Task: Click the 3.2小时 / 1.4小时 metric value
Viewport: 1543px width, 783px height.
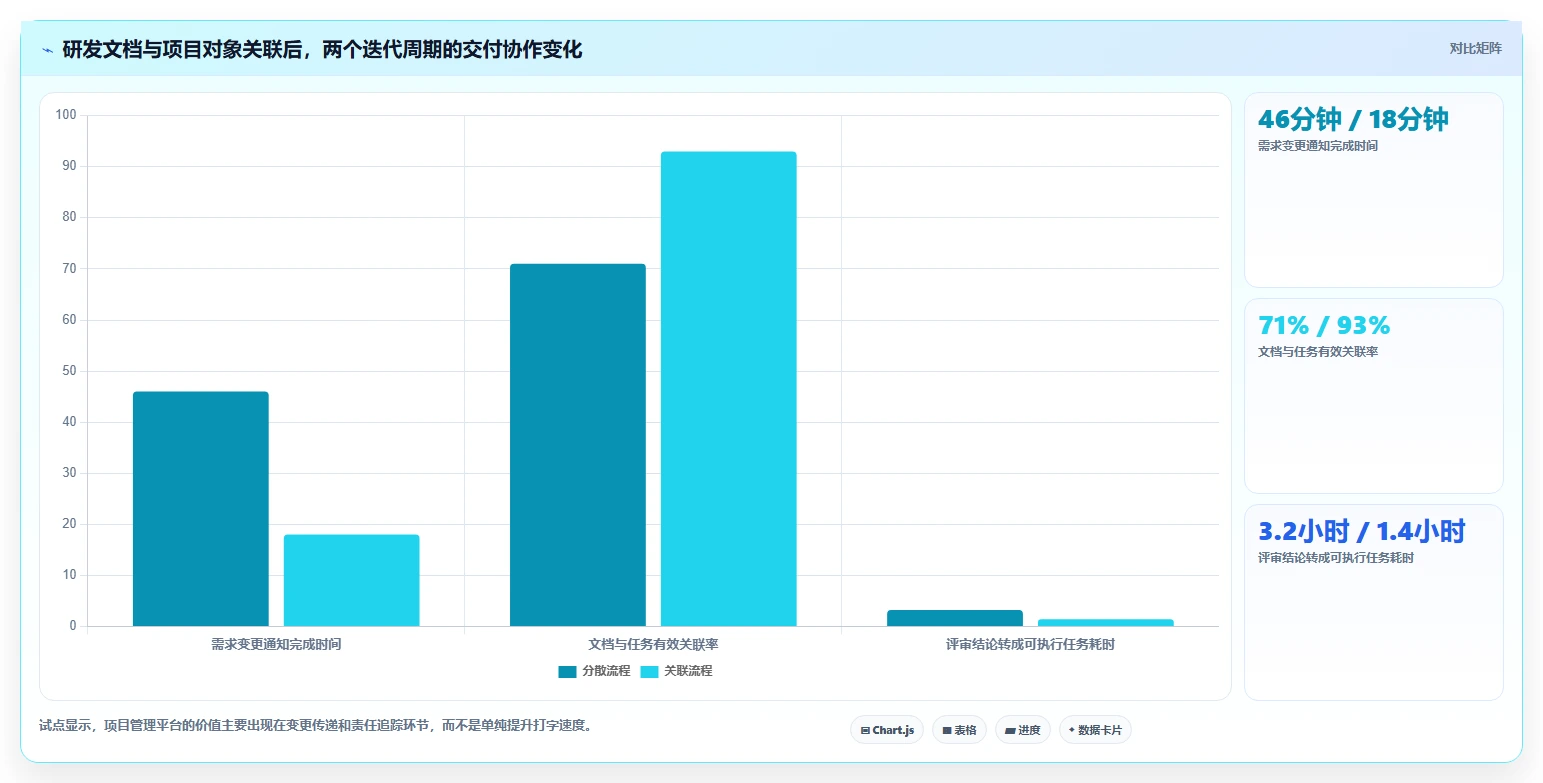Action: pos(1361,531)
